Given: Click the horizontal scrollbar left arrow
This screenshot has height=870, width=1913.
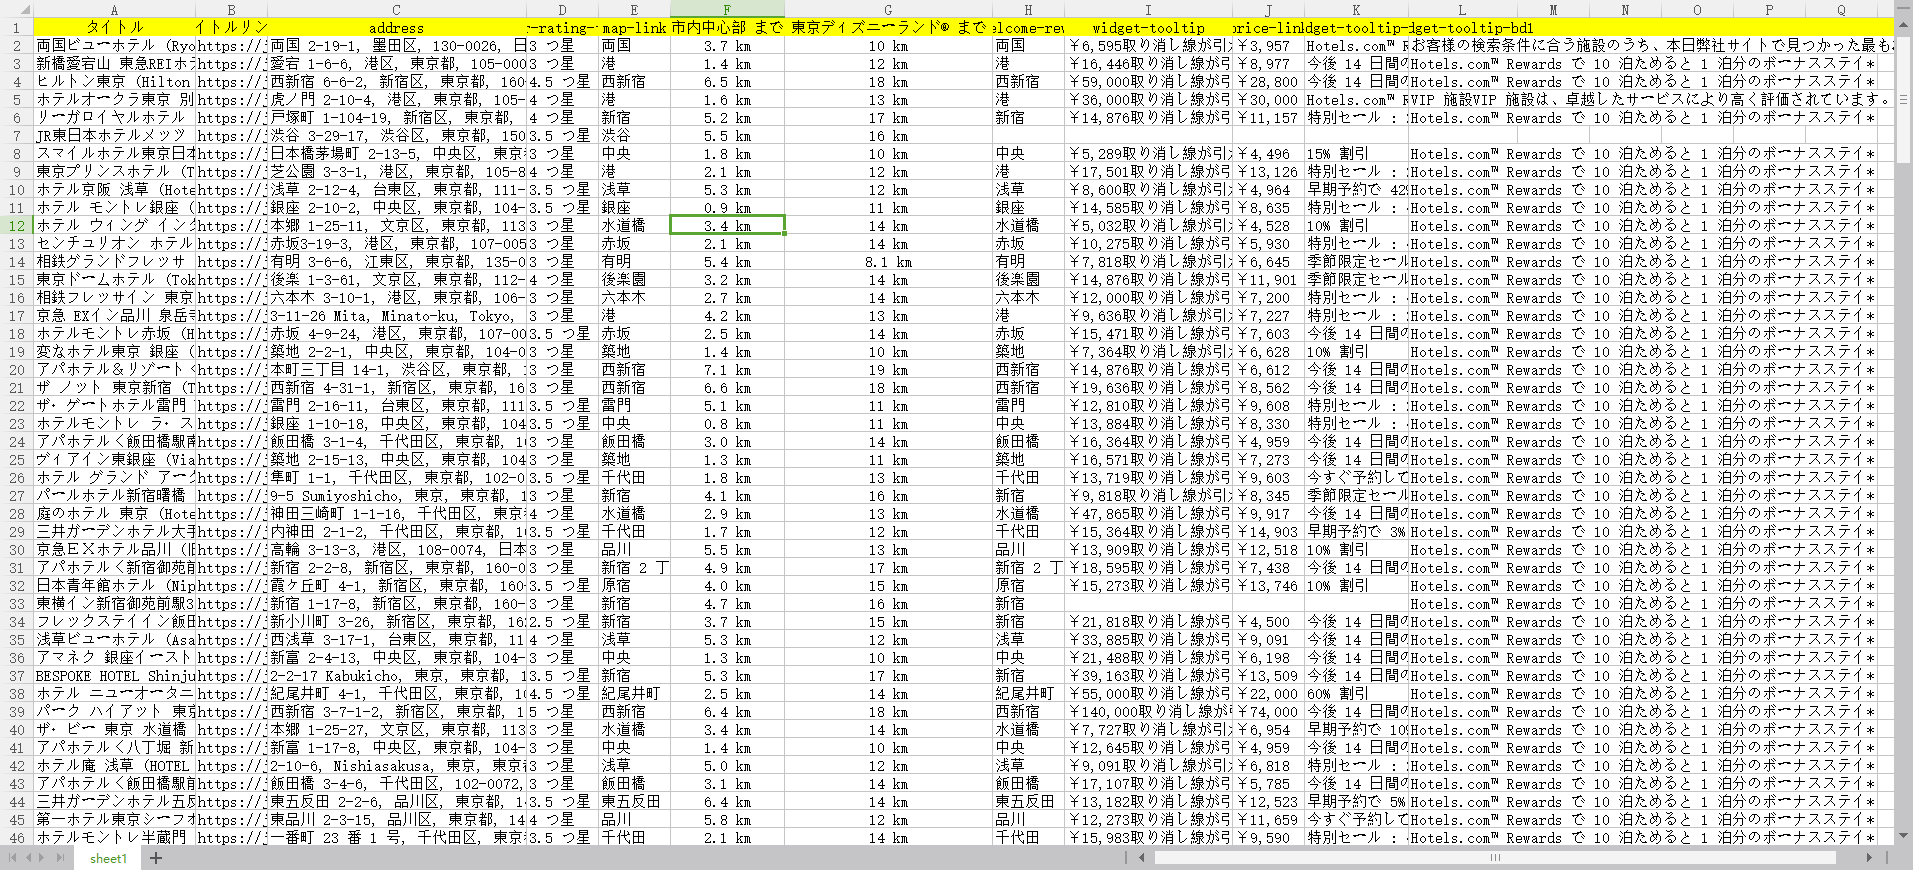Looking at the screenshot, I should 1142,857.
